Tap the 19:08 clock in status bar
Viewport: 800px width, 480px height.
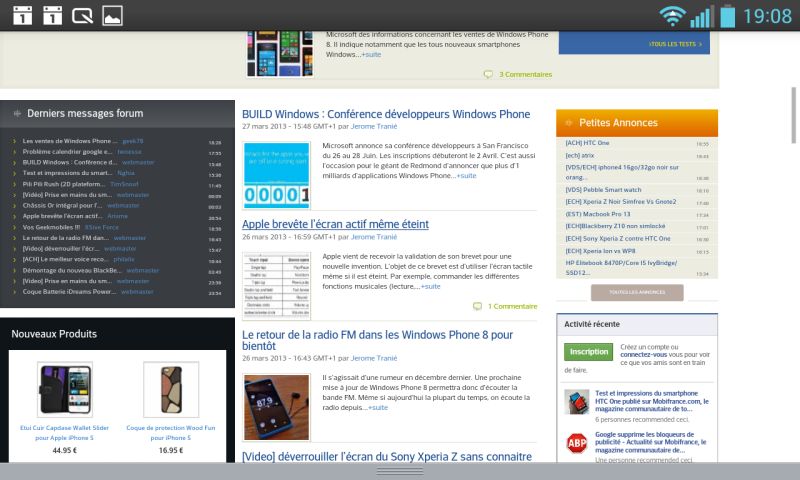[x=767, y=16]
